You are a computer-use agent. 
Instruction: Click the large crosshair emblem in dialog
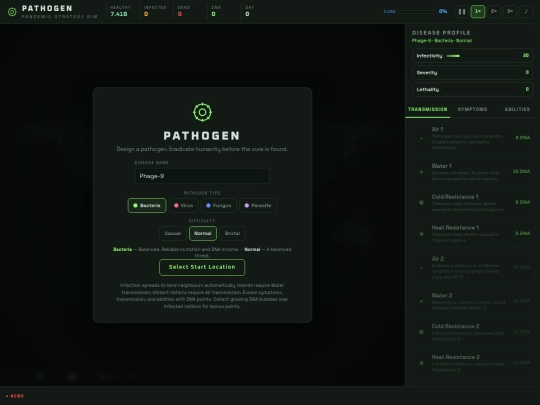tap(202, 112)
